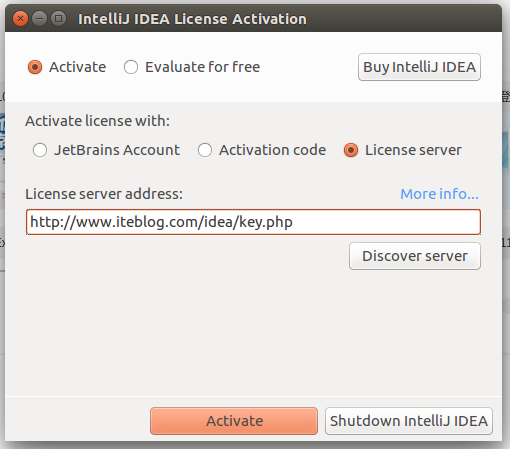Click the Discover server button

click(415, 256)
